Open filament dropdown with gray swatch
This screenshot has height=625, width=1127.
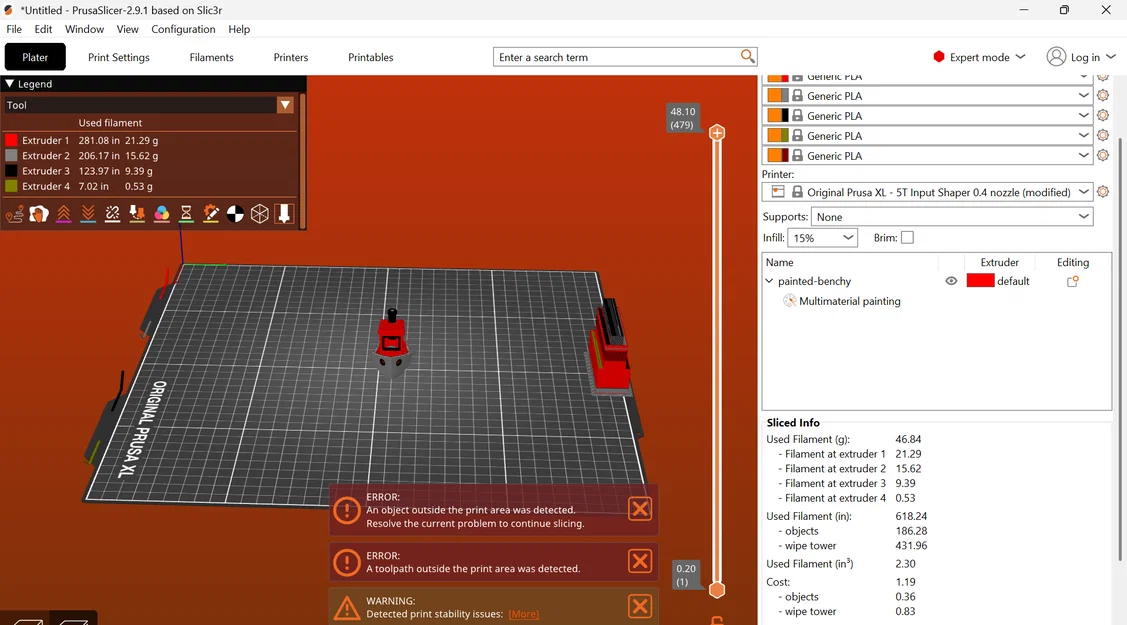point(927,96)
